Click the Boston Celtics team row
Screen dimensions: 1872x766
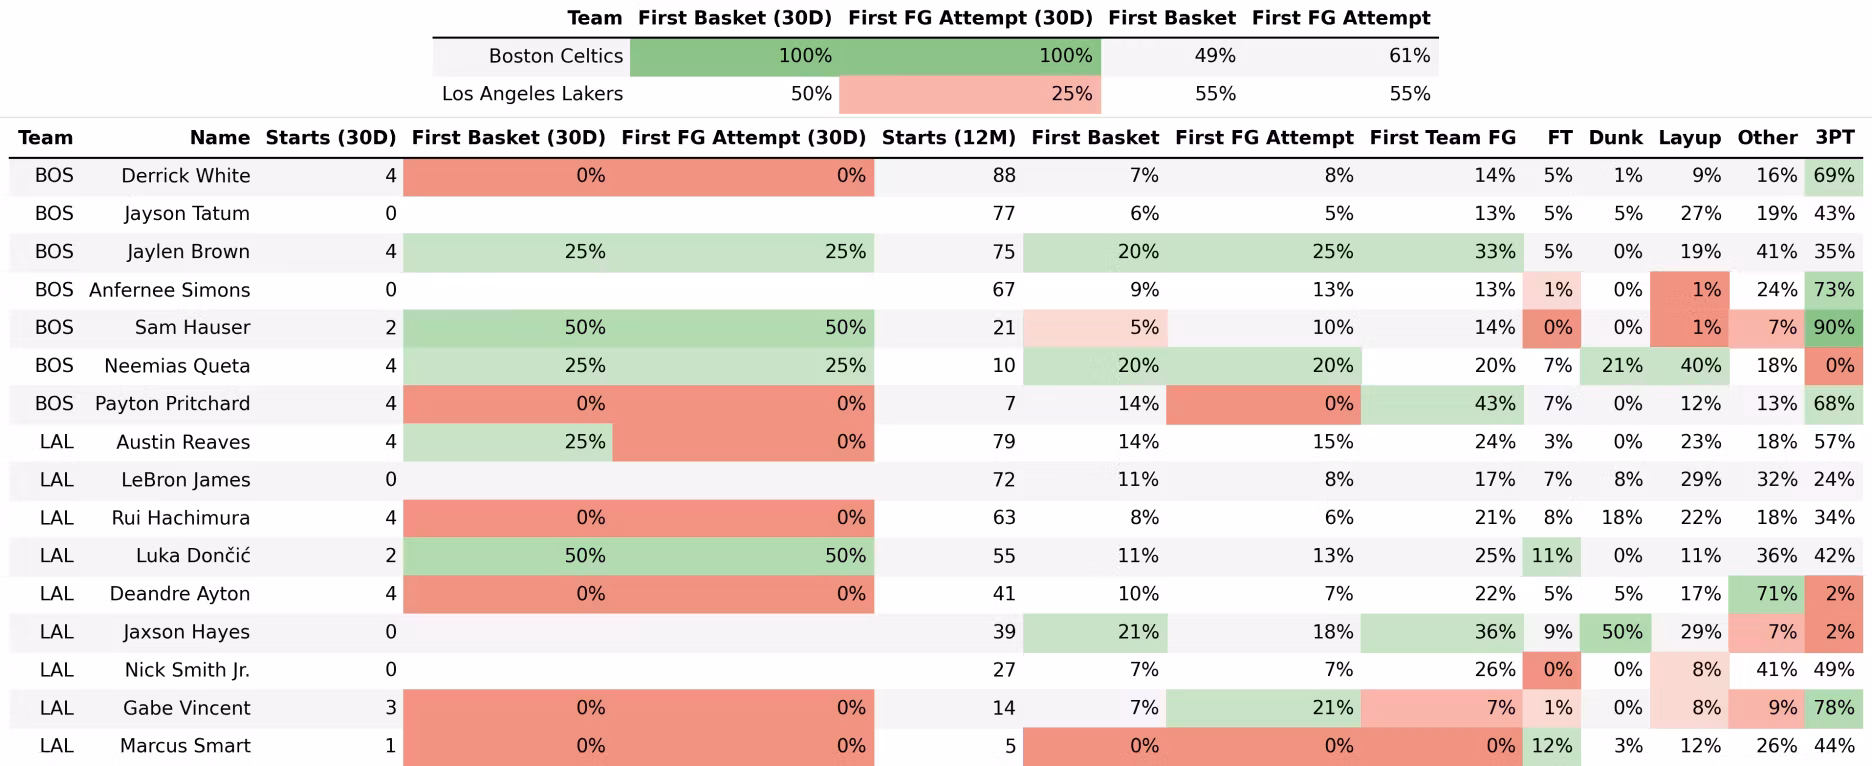pos(555,56)
